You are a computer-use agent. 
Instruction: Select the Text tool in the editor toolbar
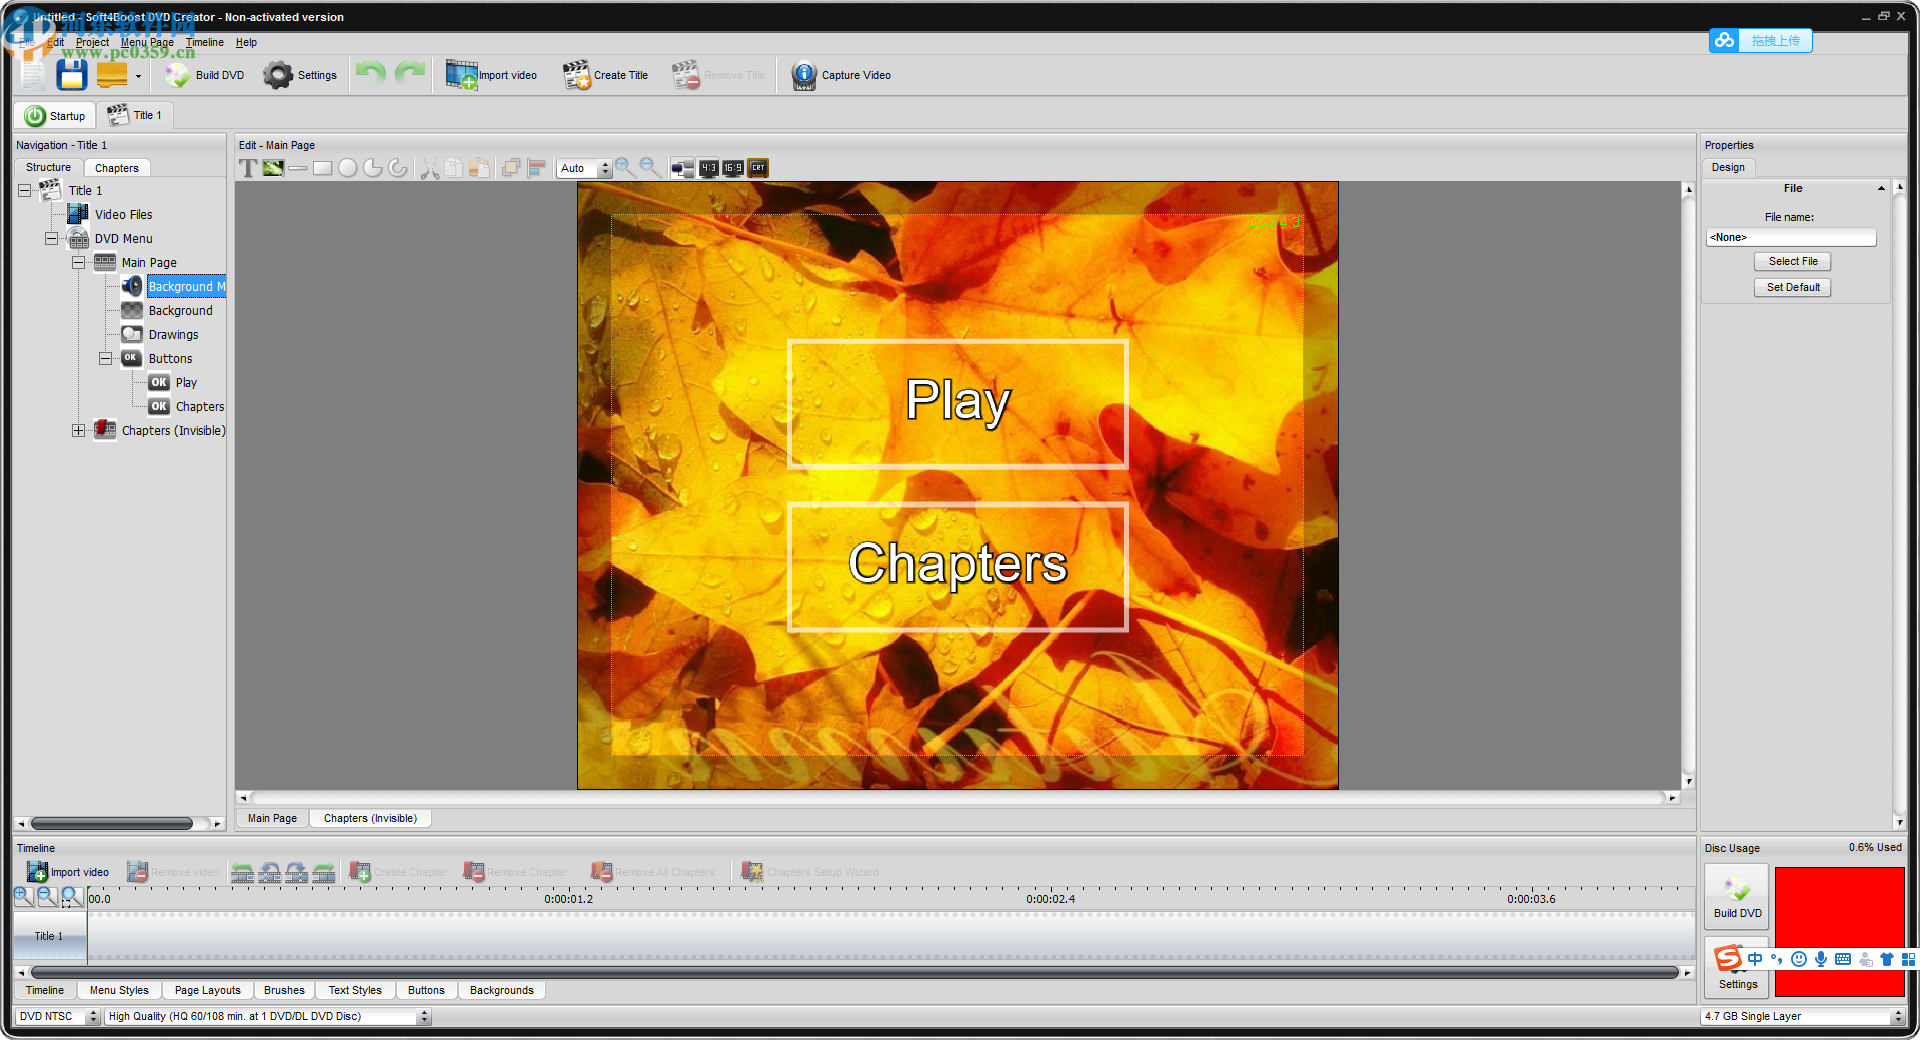(x=249, y=168)
